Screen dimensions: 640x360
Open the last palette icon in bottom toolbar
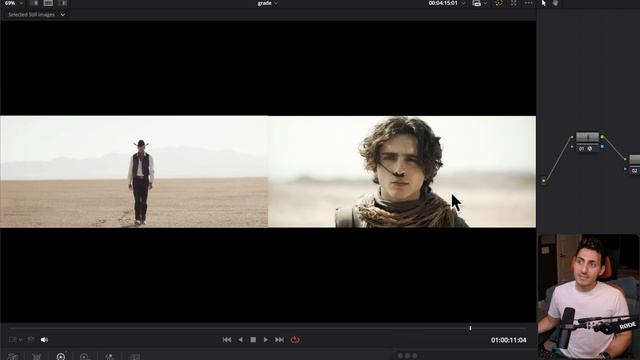[x=134, y=357]
